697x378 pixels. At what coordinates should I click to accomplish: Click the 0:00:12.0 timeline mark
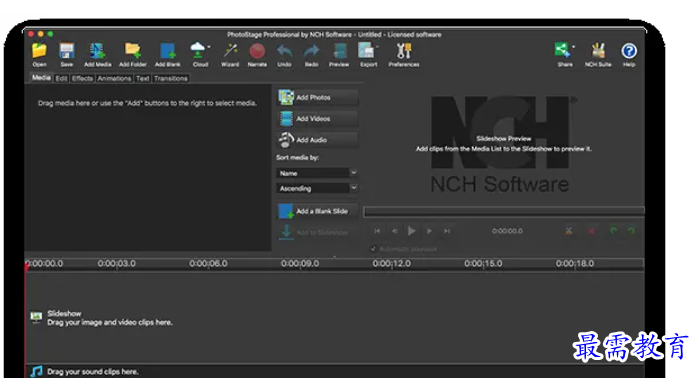tap(392, 263)
